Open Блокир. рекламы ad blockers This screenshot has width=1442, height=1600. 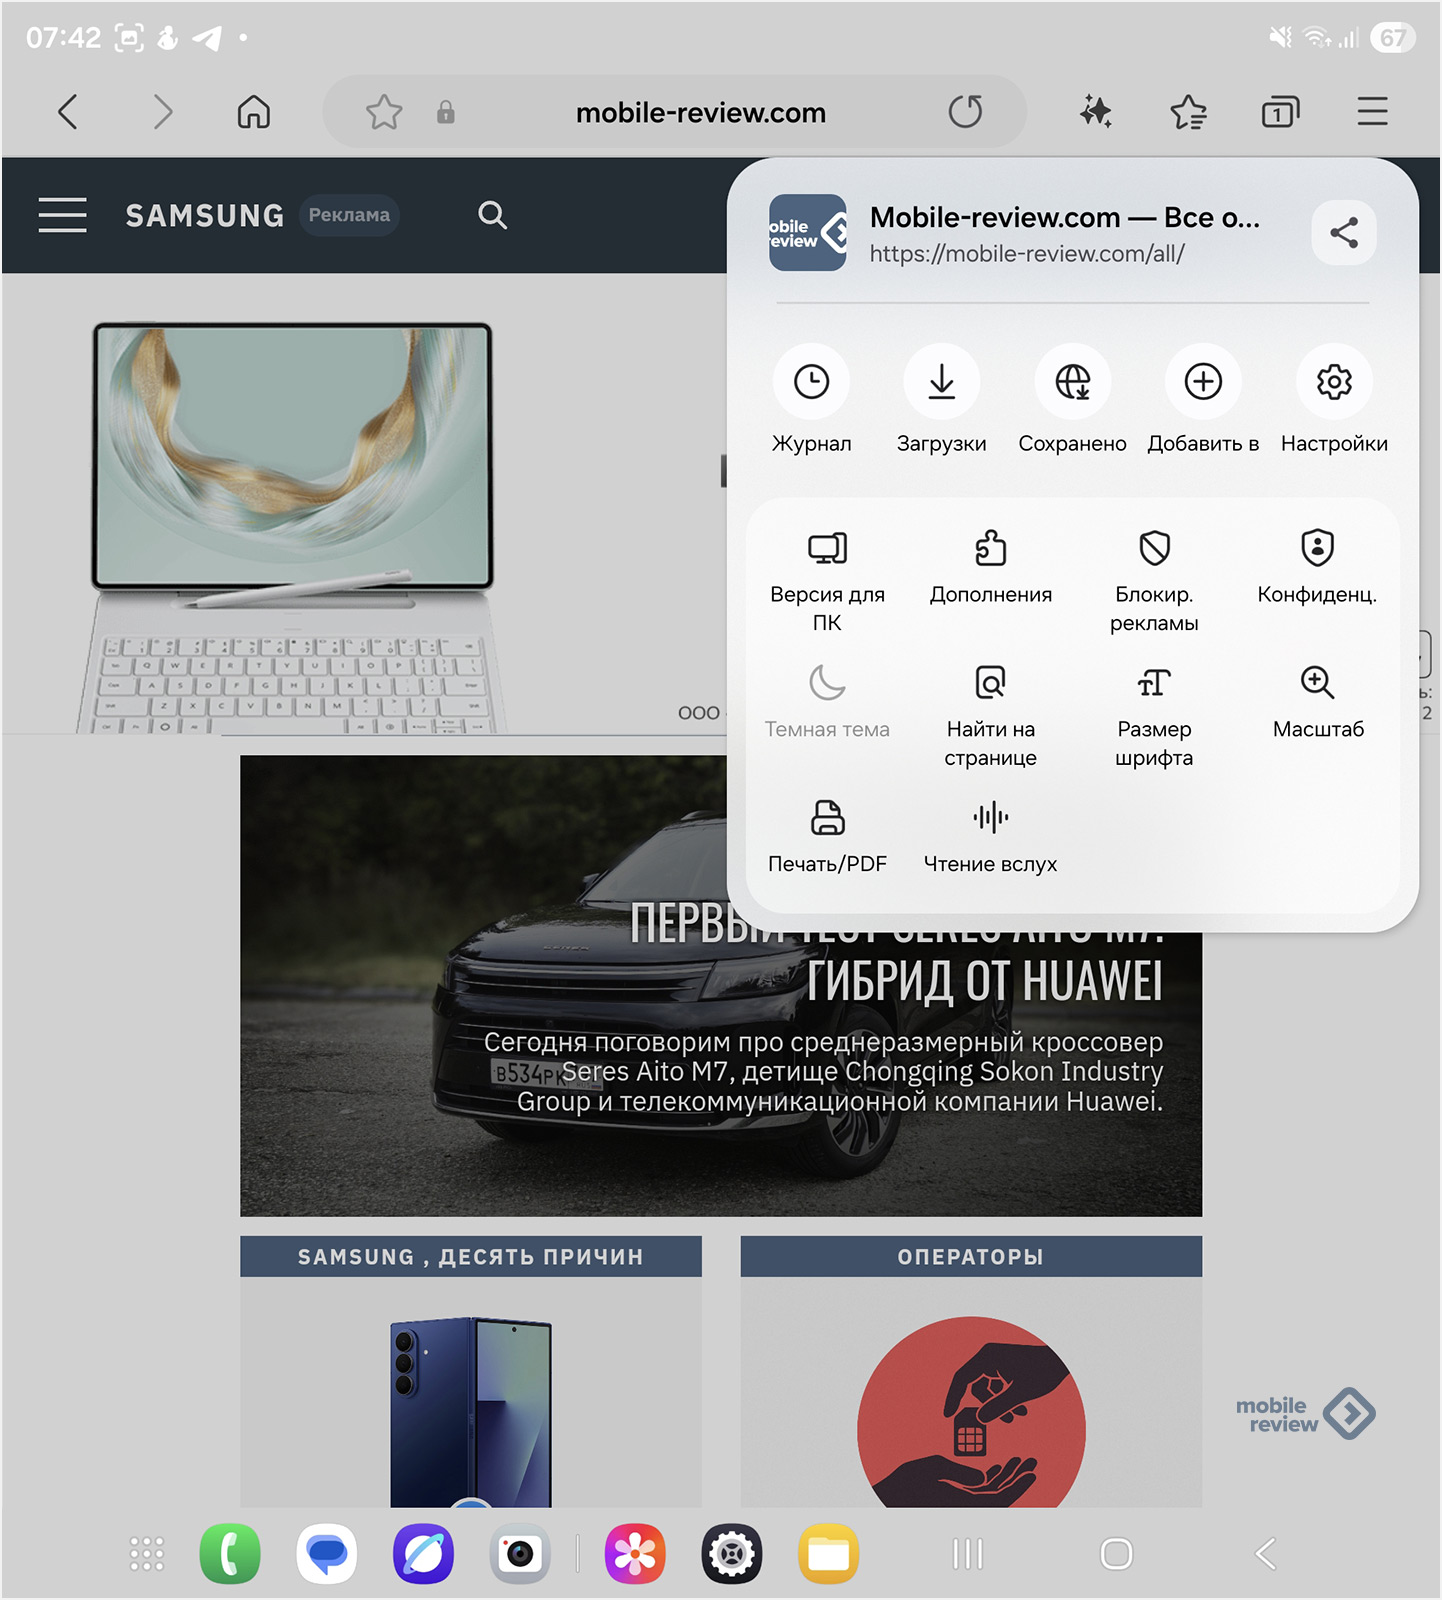[1154, 582]
